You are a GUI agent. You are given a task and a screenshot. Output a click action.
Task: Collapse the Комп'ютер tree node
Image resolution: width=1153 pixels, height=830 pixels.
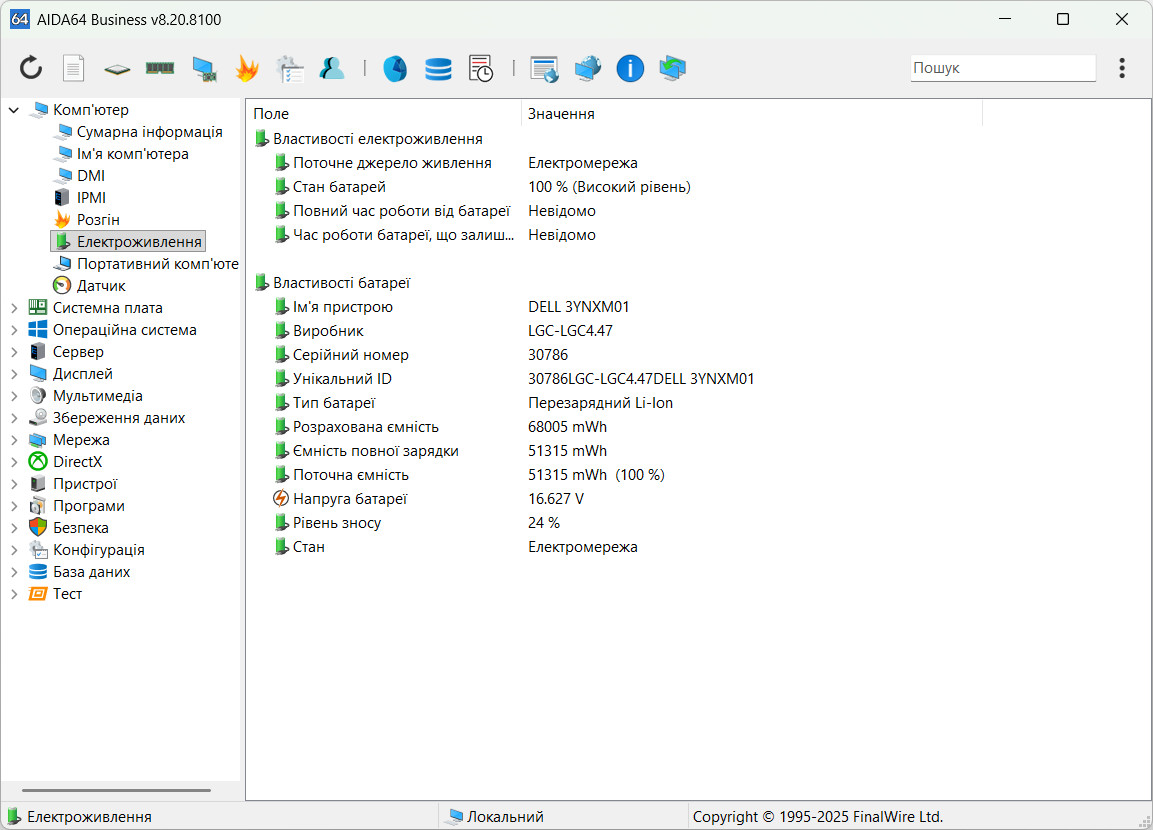click(x=14, y=110)
